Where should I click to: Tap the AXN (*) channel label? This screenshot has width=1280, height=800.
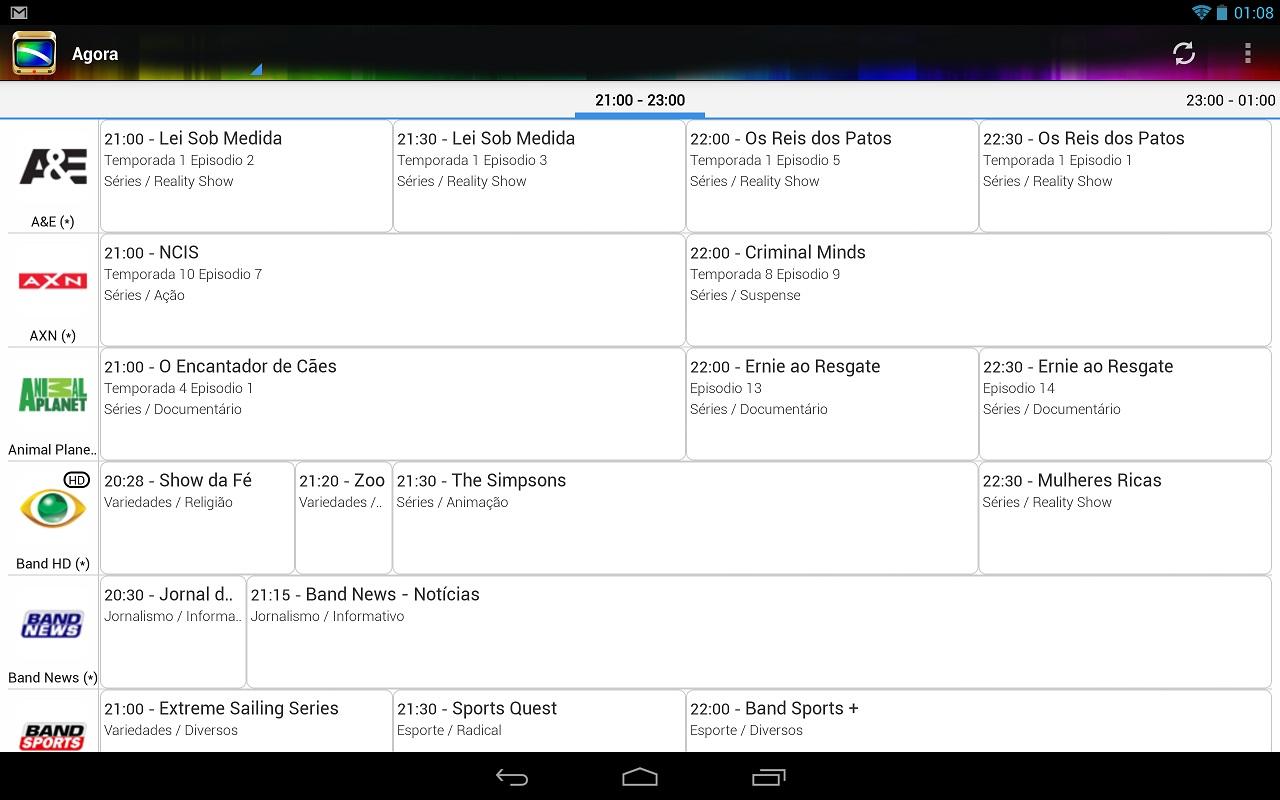(x=53, y=336)
